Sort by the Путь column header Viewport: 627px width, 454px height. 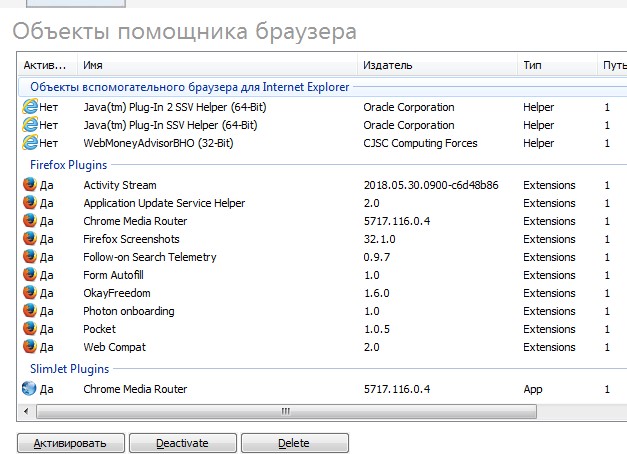pos(613,65)
